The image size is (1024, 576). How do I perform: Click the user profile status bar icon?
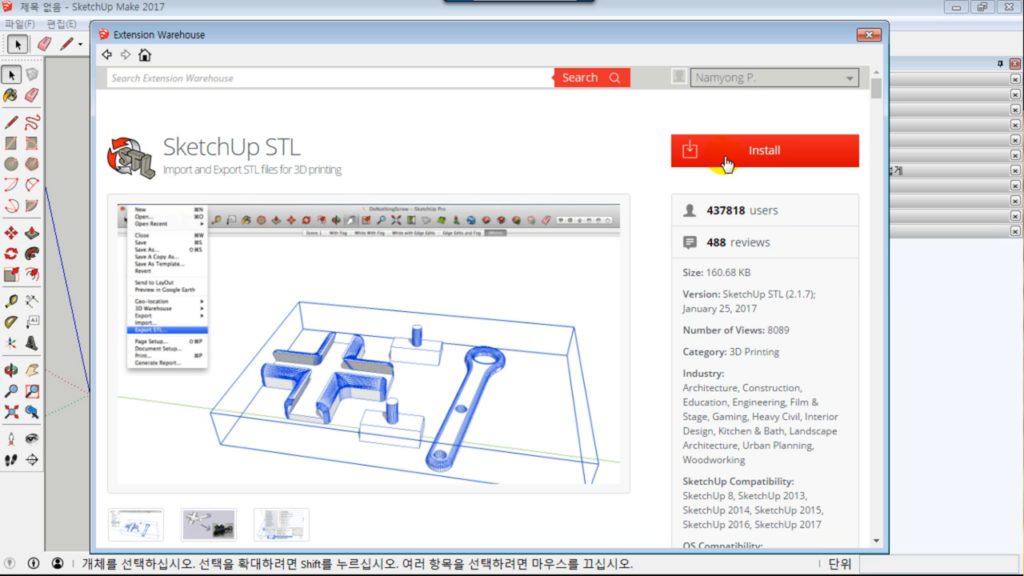pos(57,564)
